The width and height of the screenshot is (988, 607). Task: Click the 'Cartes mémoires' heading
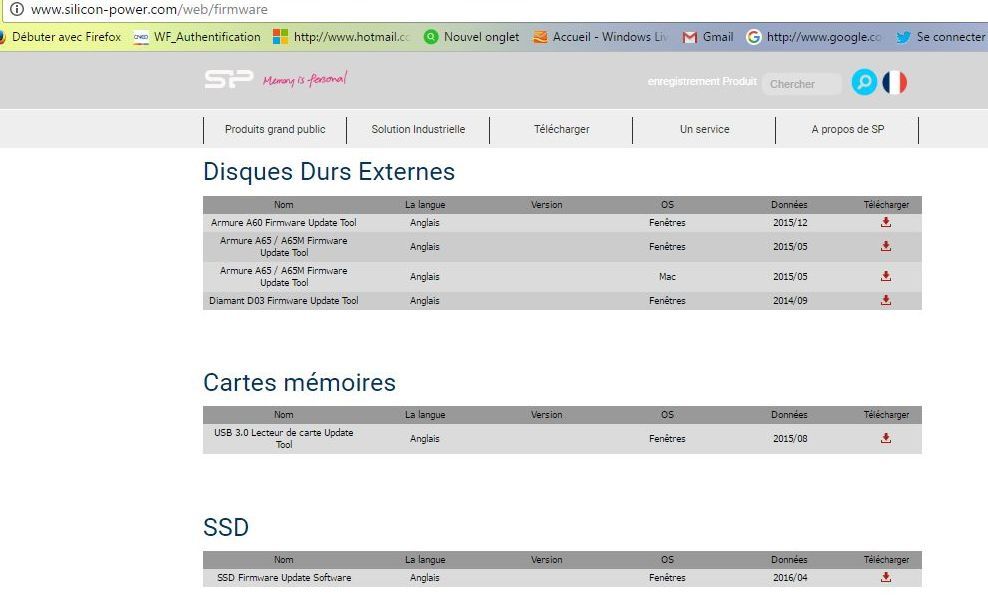click(x=299, y=383)
